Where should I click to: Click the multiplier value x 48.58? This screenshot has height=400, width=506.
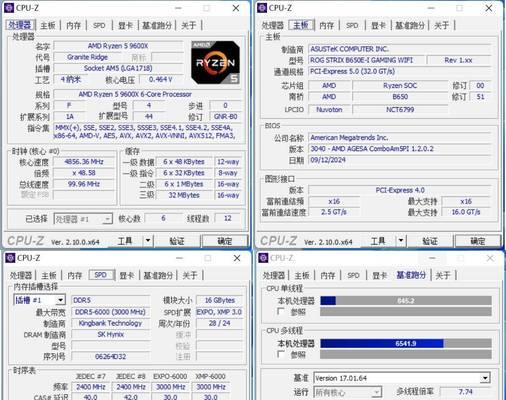pos(84,173)
